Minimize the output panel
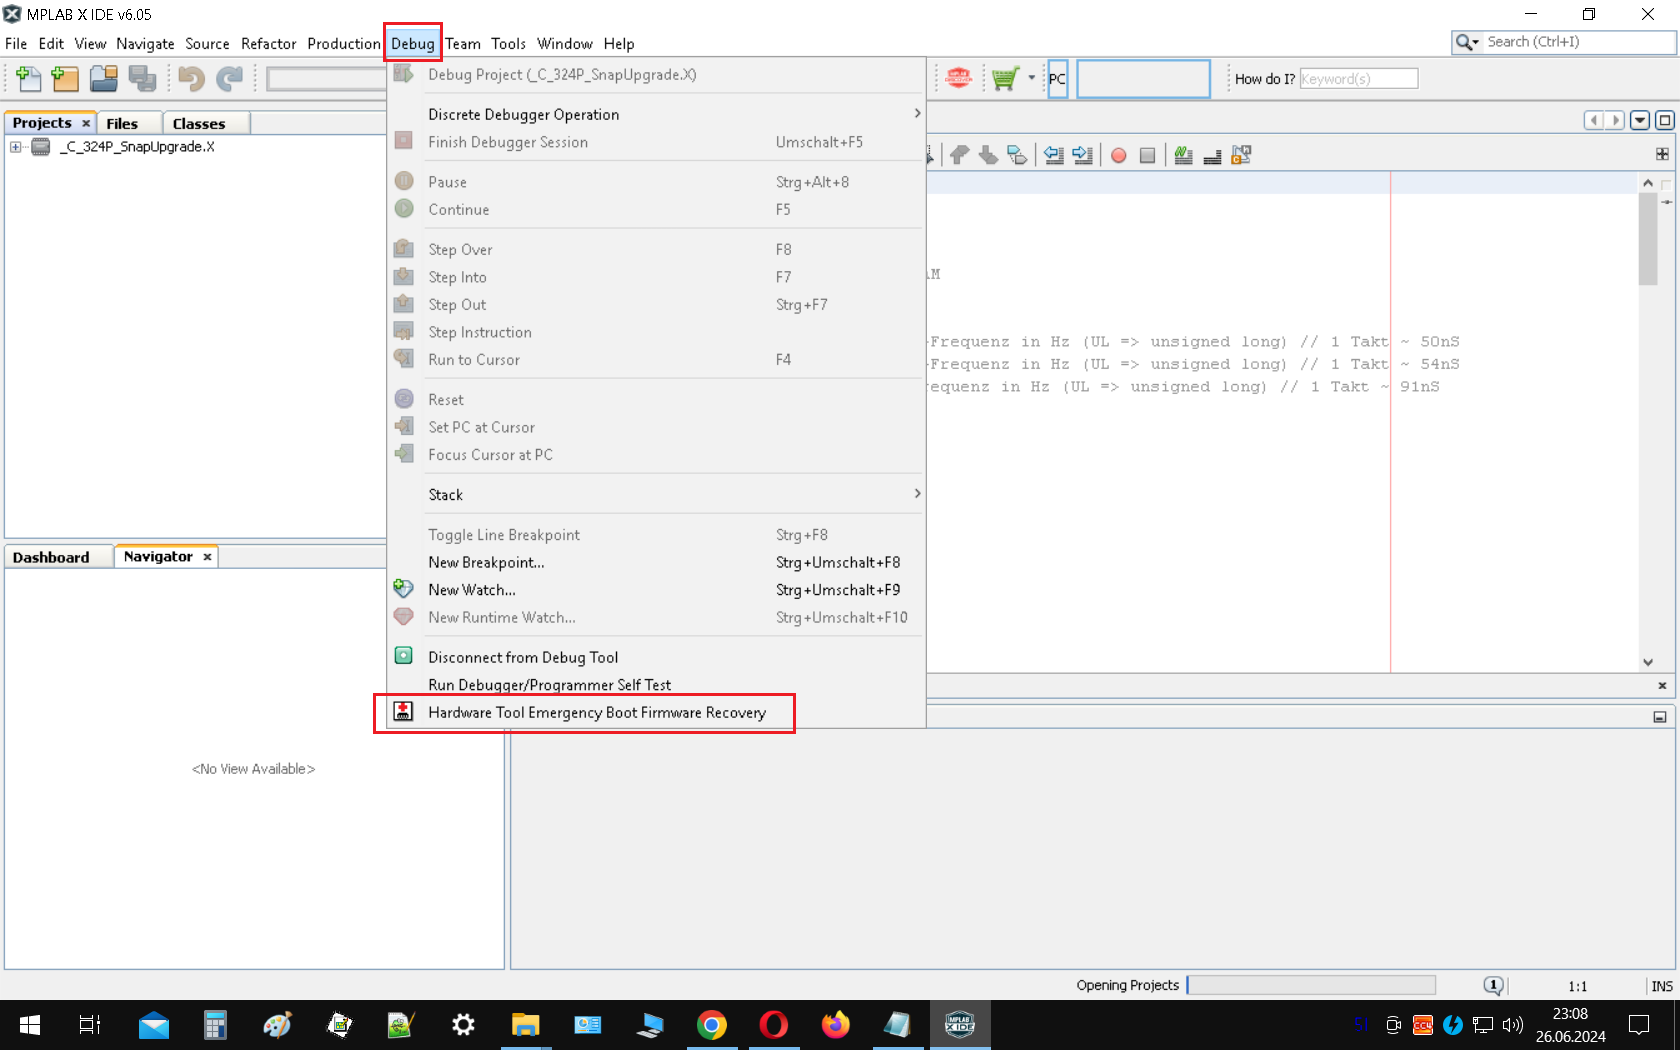This screenshot has height=1055, width=1680. click(1660, 717)
